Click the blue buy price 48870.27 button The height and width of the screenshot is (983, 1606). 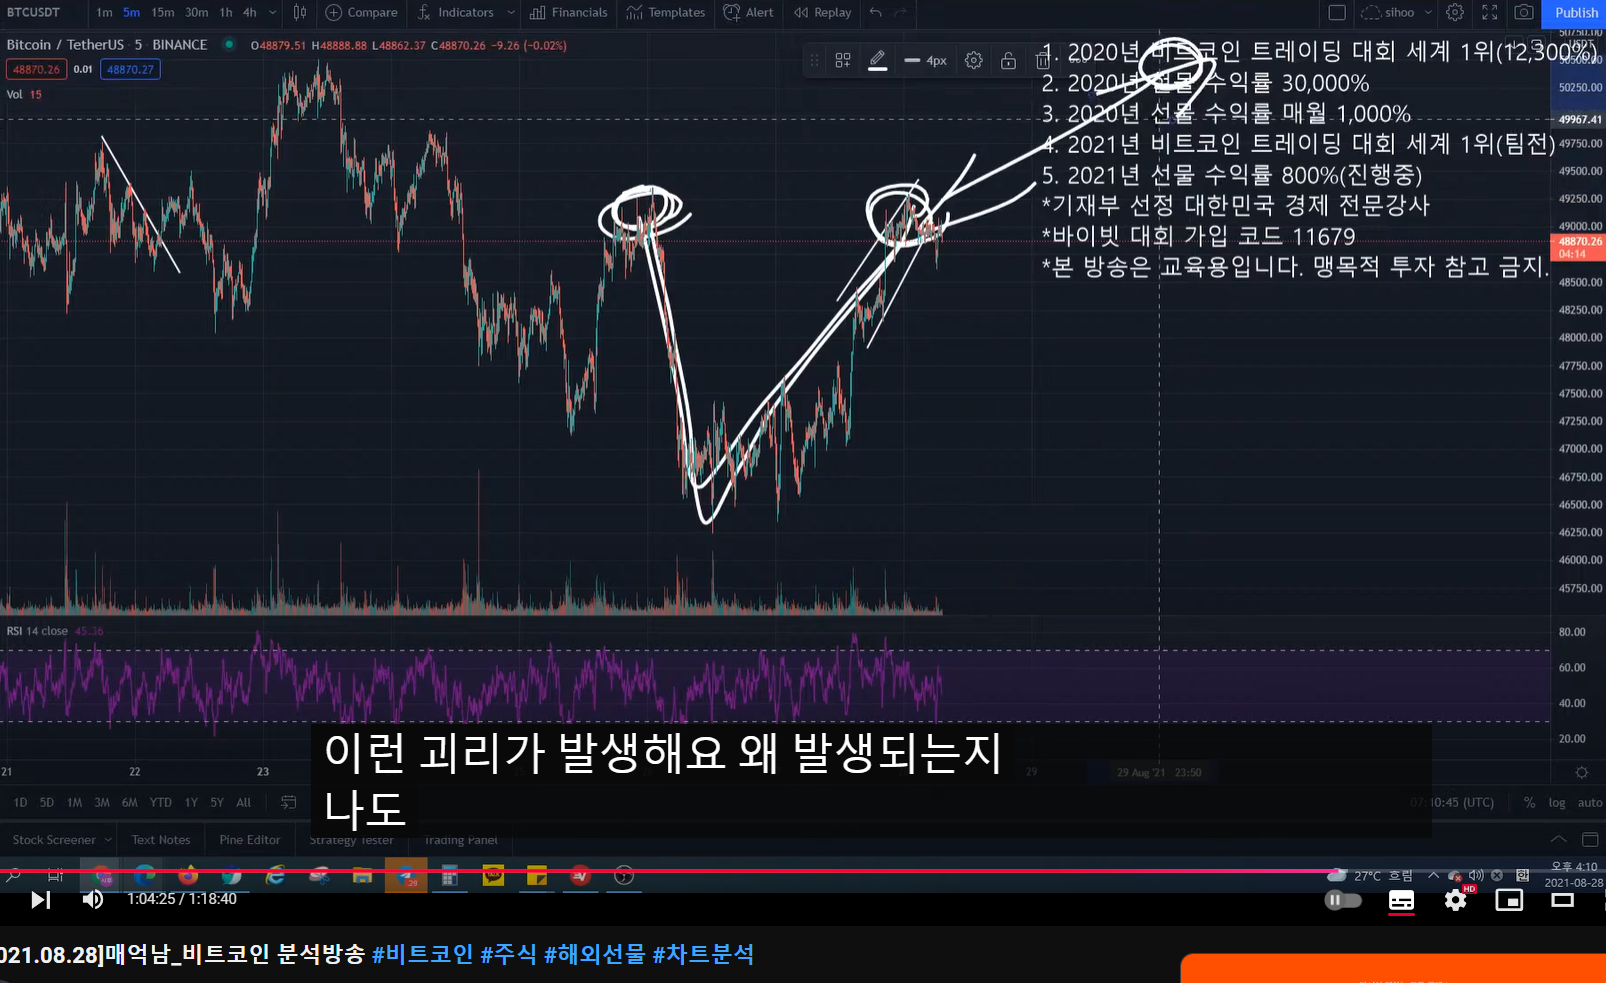pos(130,69)
